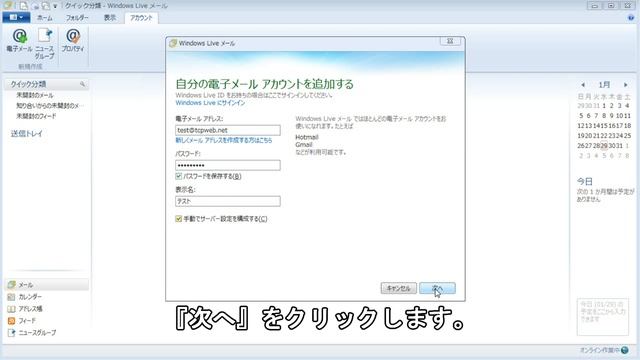Screen dimensions: 640x360
Task: Click the パスワード input field
Action: click(x=228, y=165)
